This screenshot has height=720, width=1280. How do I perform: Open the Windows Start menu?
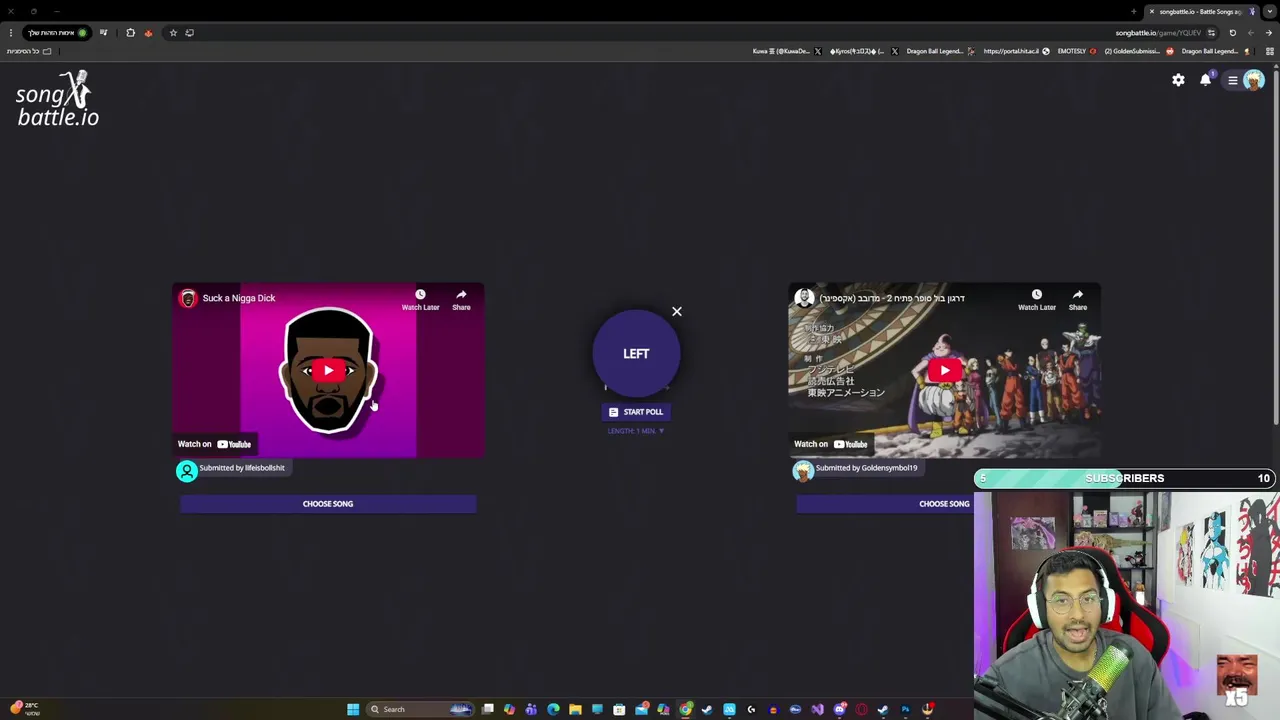coord(353,710)
